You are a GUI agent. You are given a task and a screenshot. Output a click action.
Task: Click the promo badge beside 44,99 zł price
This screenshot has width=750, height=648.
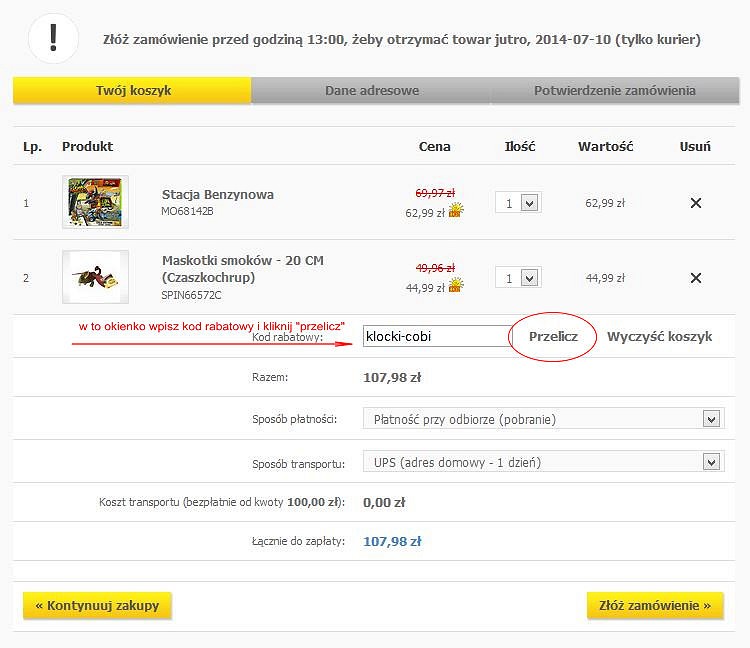point(456,286)
